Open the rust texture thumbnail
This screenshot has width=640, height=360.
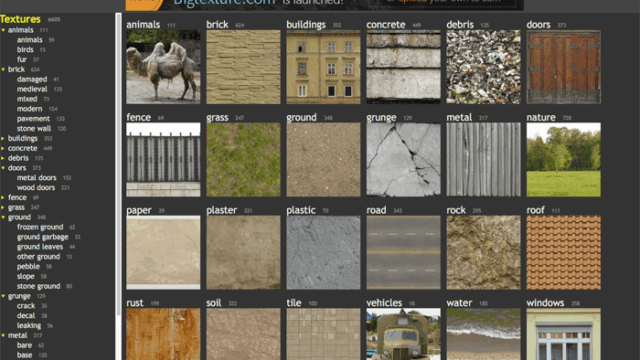pos(163,334)
